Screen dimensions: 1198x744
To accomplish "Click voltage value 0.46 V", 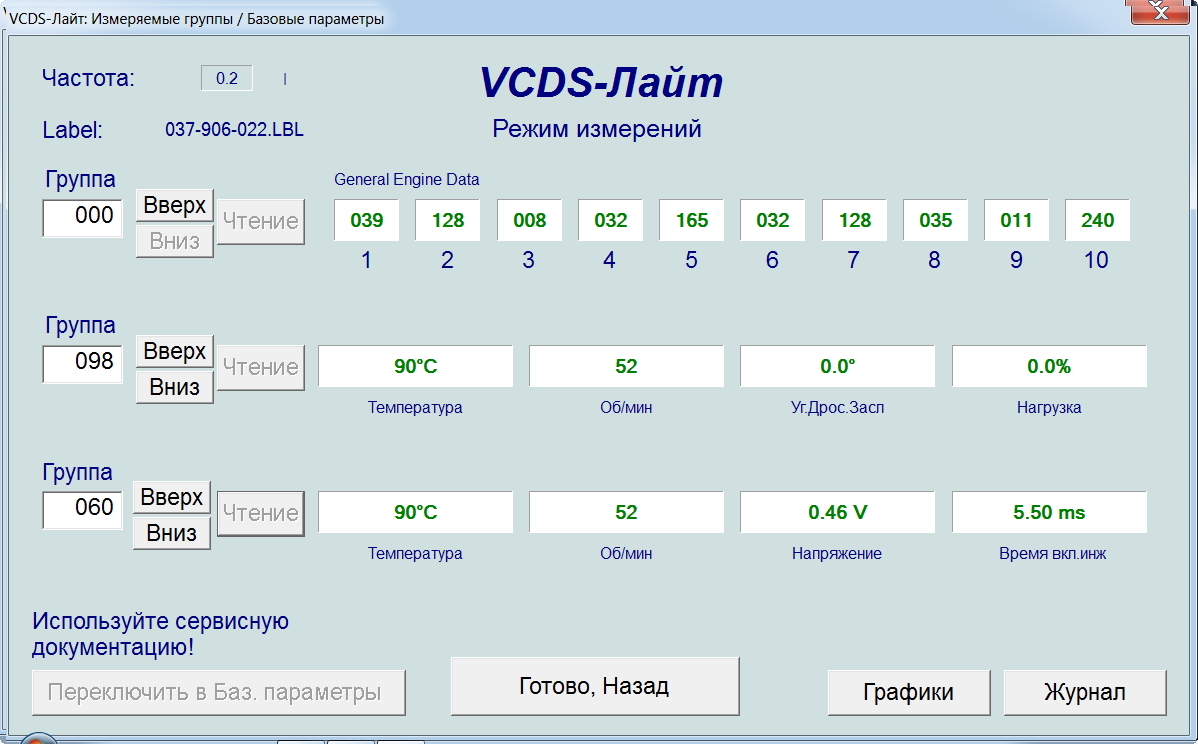I will point(837,512).
